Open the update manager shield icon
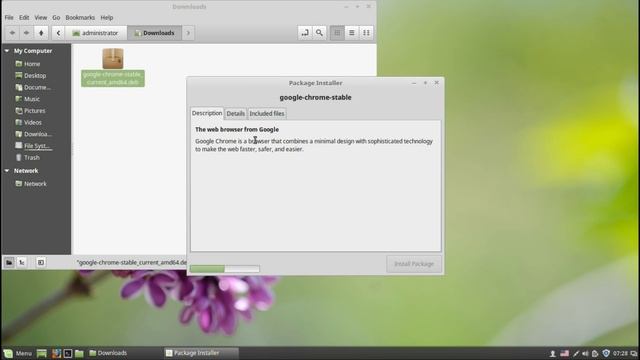Image resolution: width=640 pixels, height=360 pixels. coord(606,353)
